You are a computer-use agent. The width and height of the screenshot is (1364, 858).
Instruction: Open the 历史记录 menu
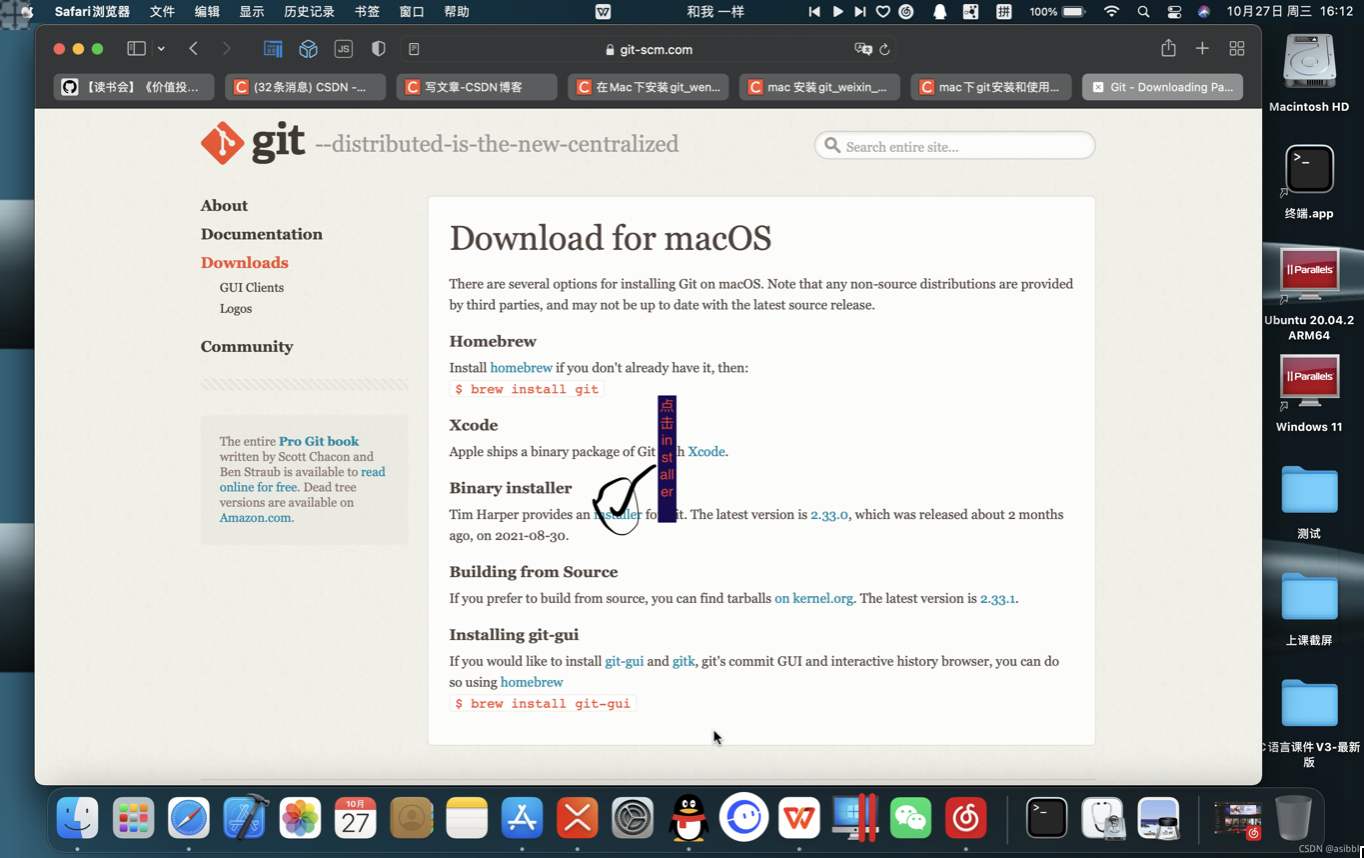309,12
